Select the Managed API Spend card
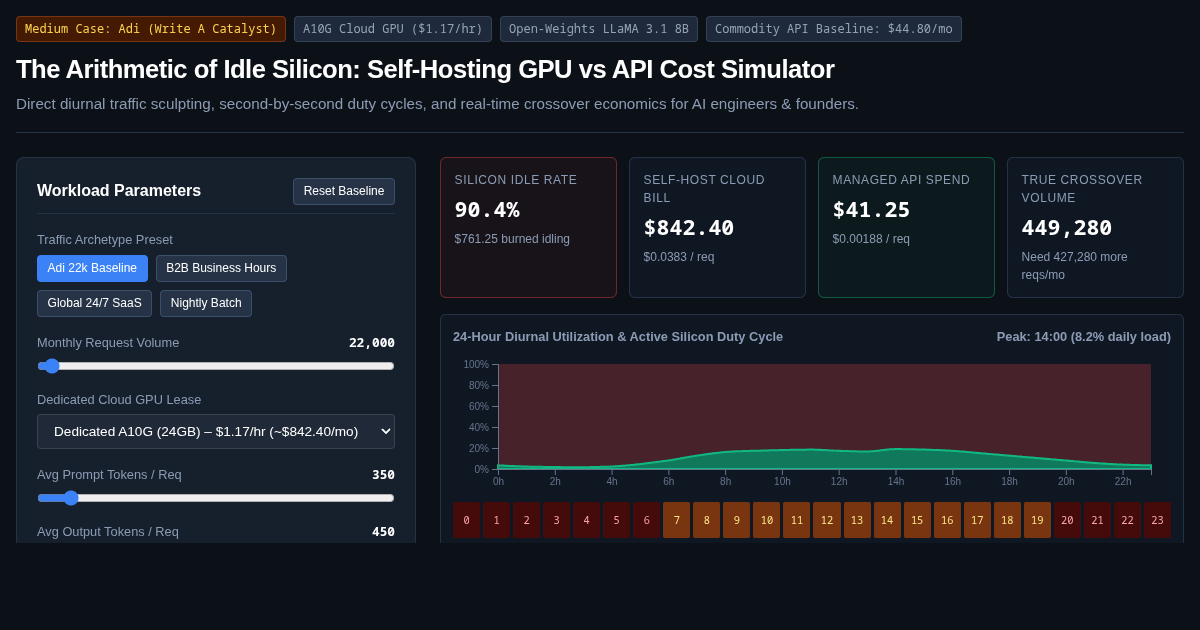The image size is (1200, 630). tap(906, 227)
